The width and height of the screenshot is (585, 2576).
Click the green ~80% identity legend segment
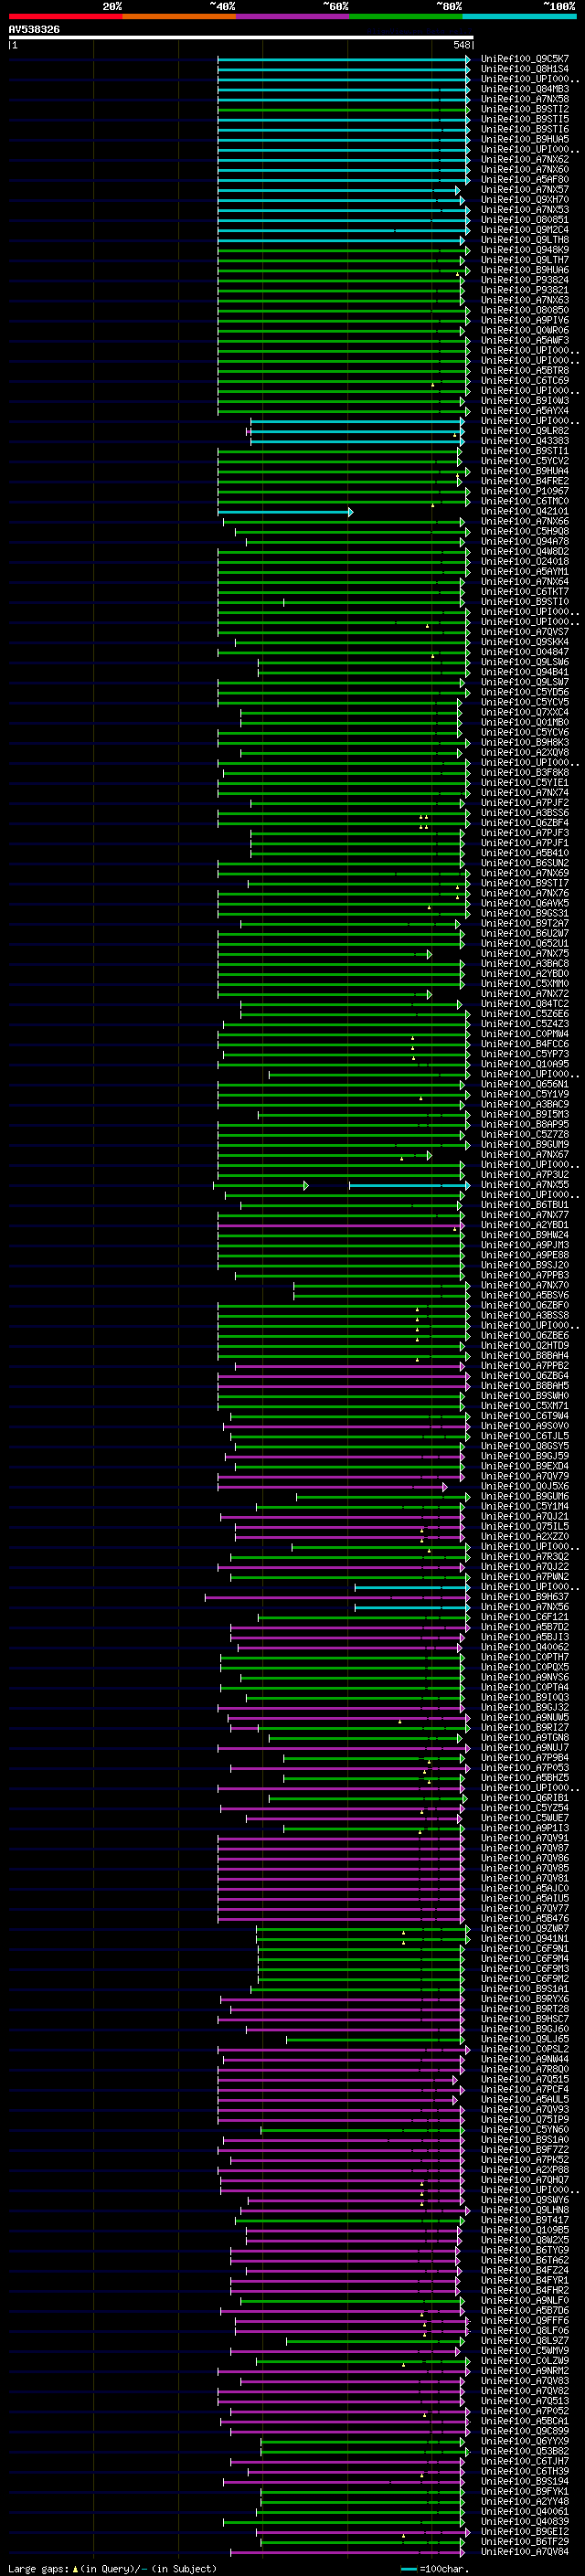(406, 16)
